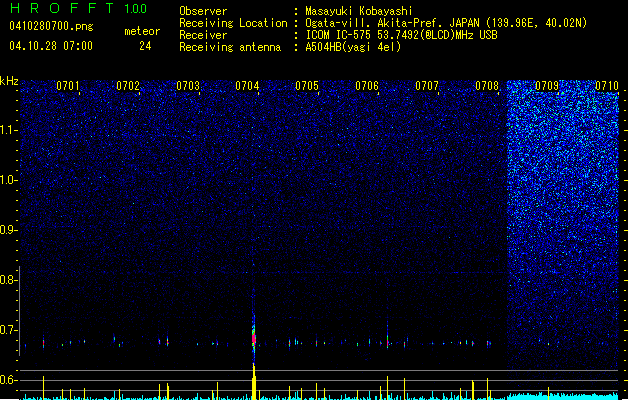Viewport: 629px width, 400px height.
Task: Click the 0704 time marker
Action: coord(247,86)
